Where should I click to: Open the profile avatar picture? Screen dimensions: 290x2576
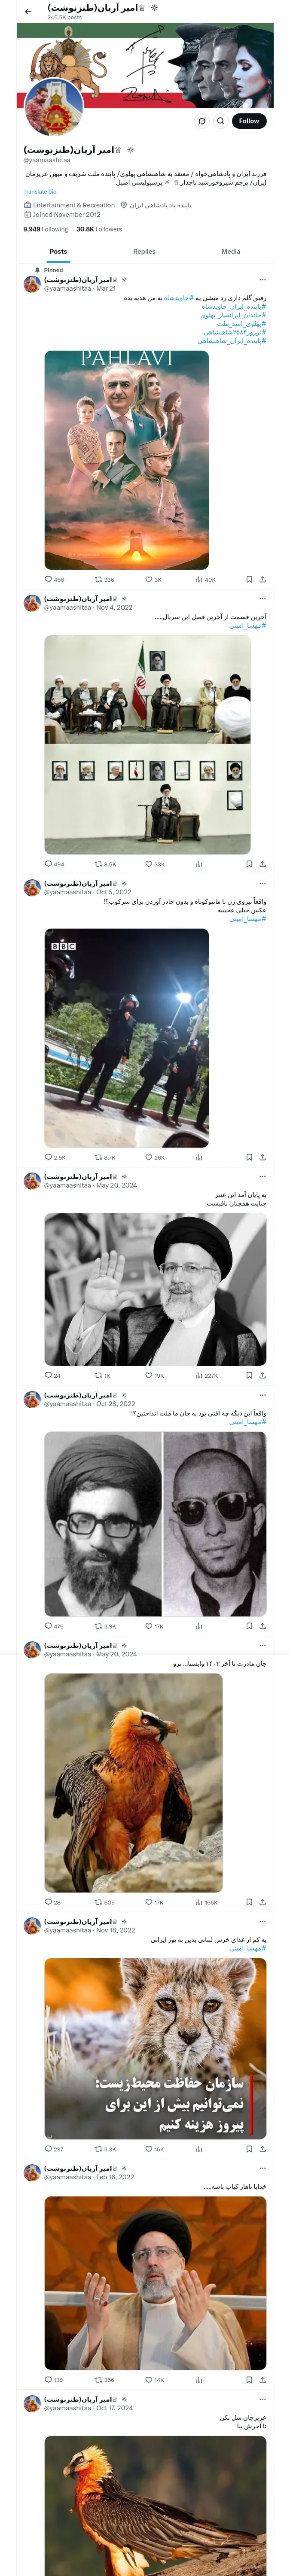[54, 108]
